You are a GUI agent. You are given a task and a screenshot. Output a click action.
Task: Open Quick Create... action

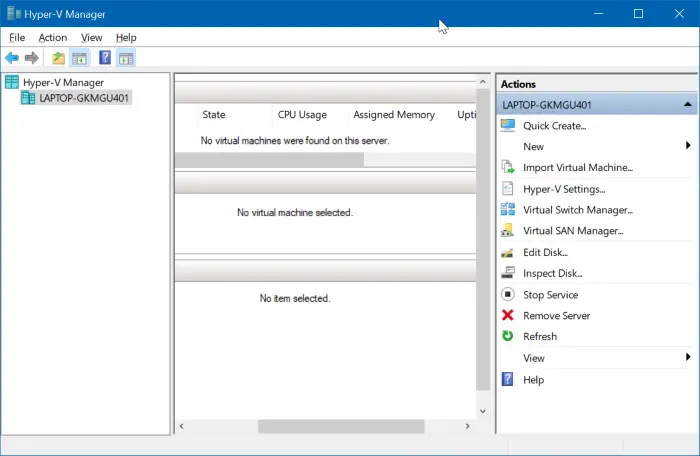(x=554, y=126)
